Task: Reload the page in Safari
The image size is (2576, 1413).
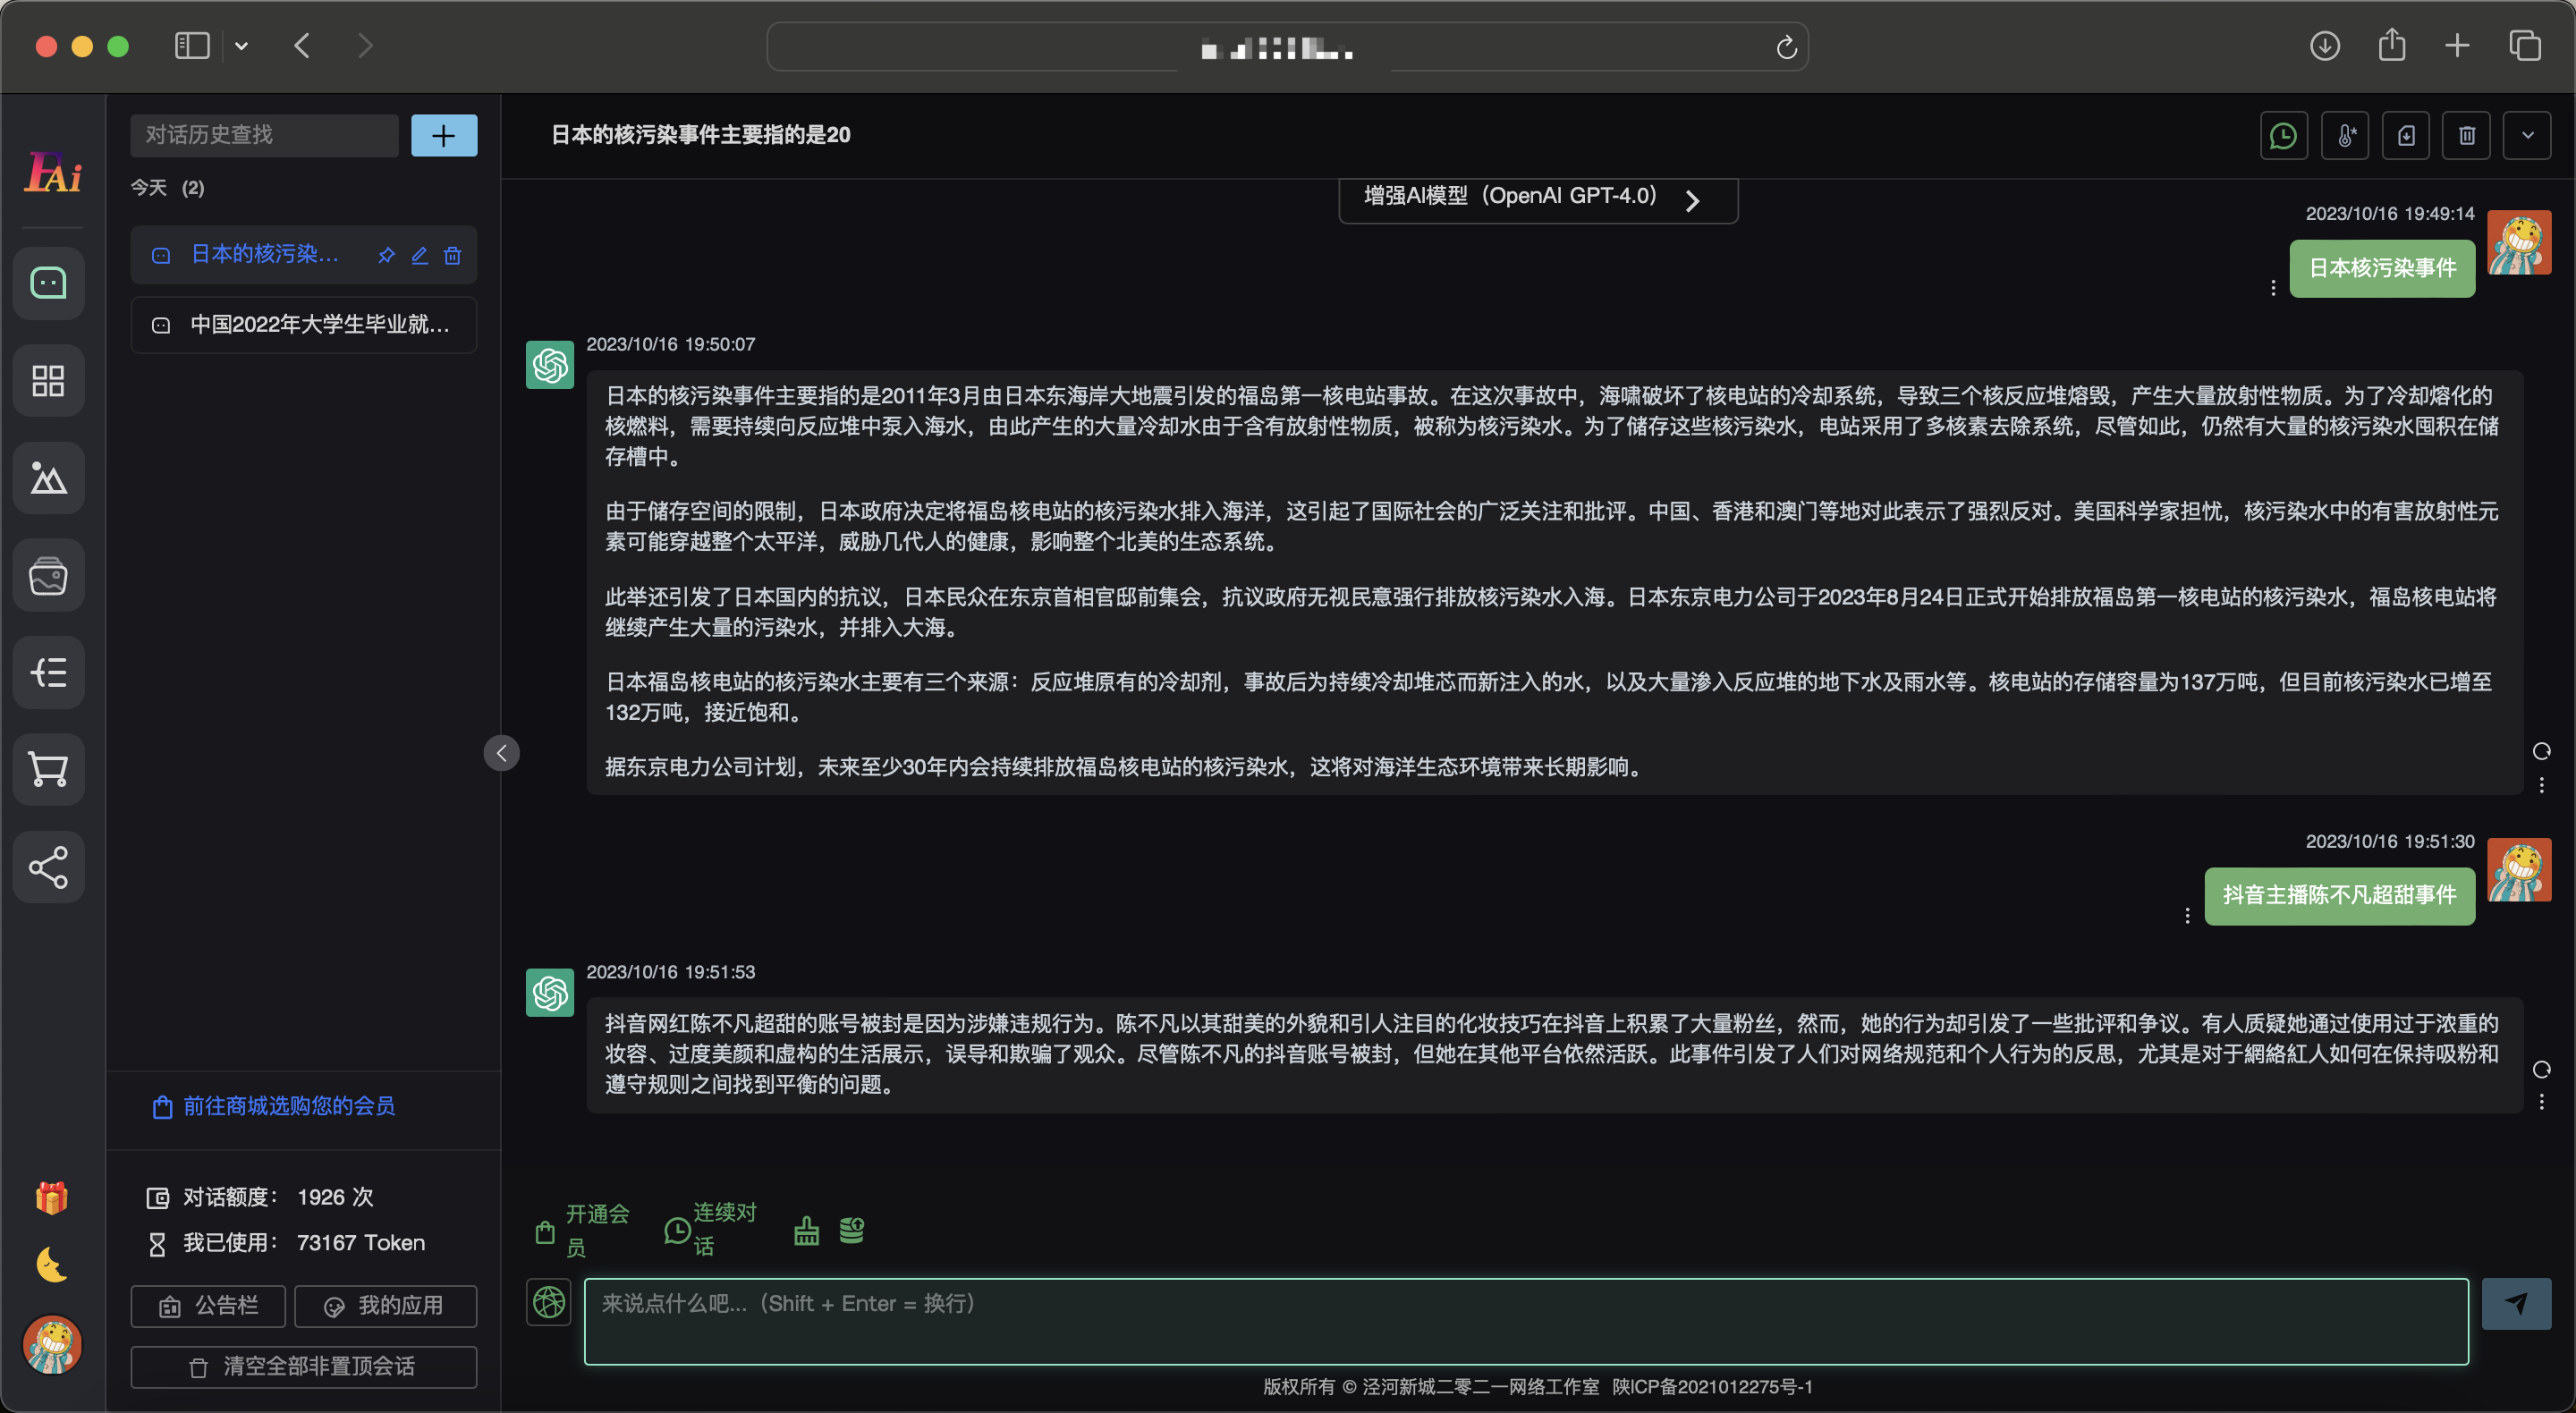Action: 1787,47
